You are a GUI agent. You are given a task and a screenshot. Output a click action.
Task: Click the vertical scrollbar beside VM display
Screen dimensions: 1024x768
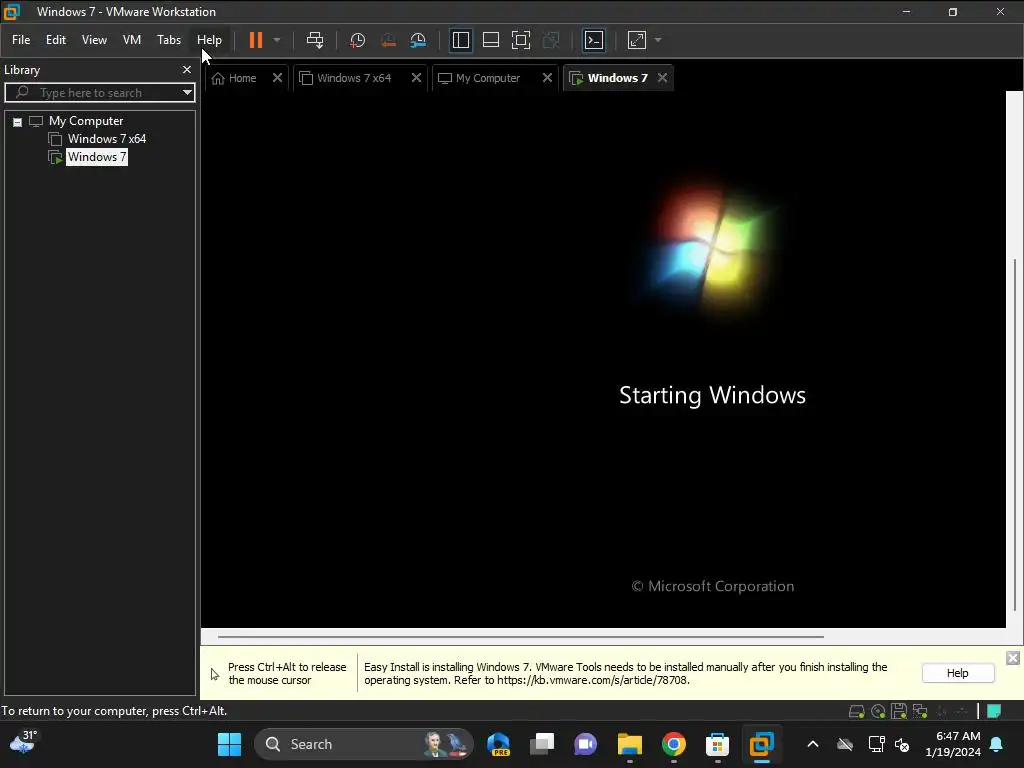1014,434
